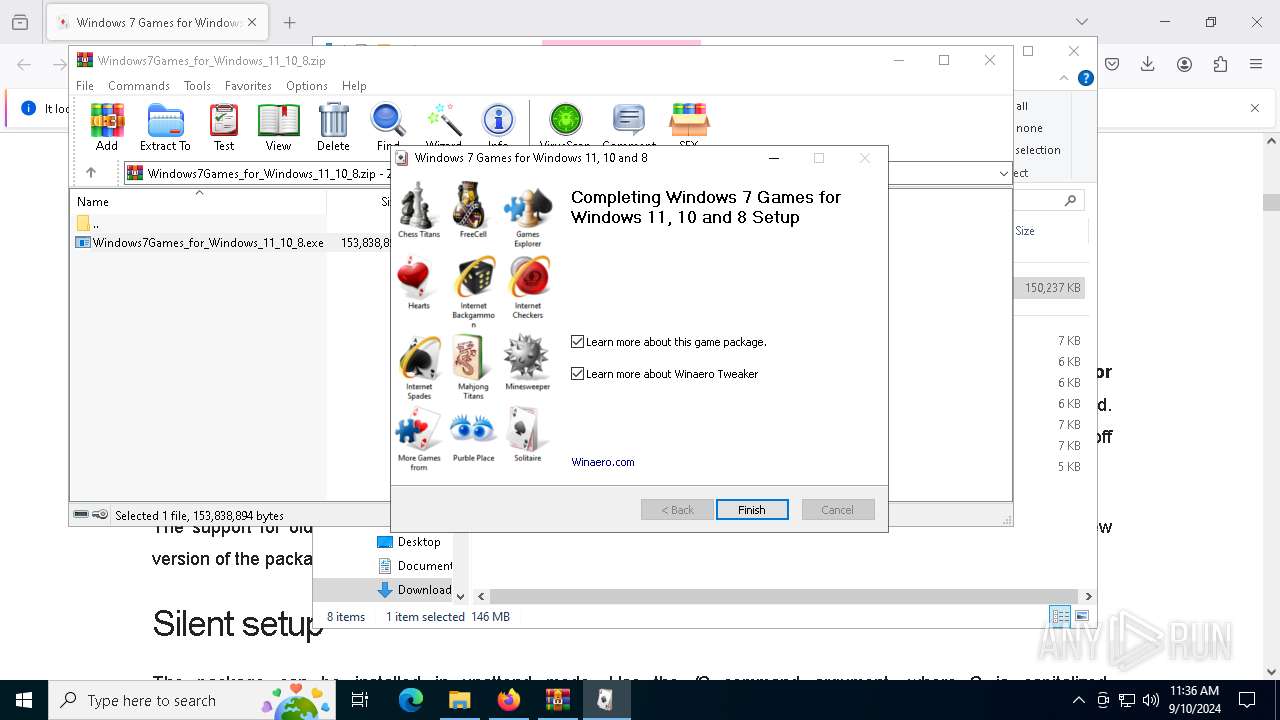Close the Windows 7 Games browser tab
1280x720 pixels.
coord(252,22)
